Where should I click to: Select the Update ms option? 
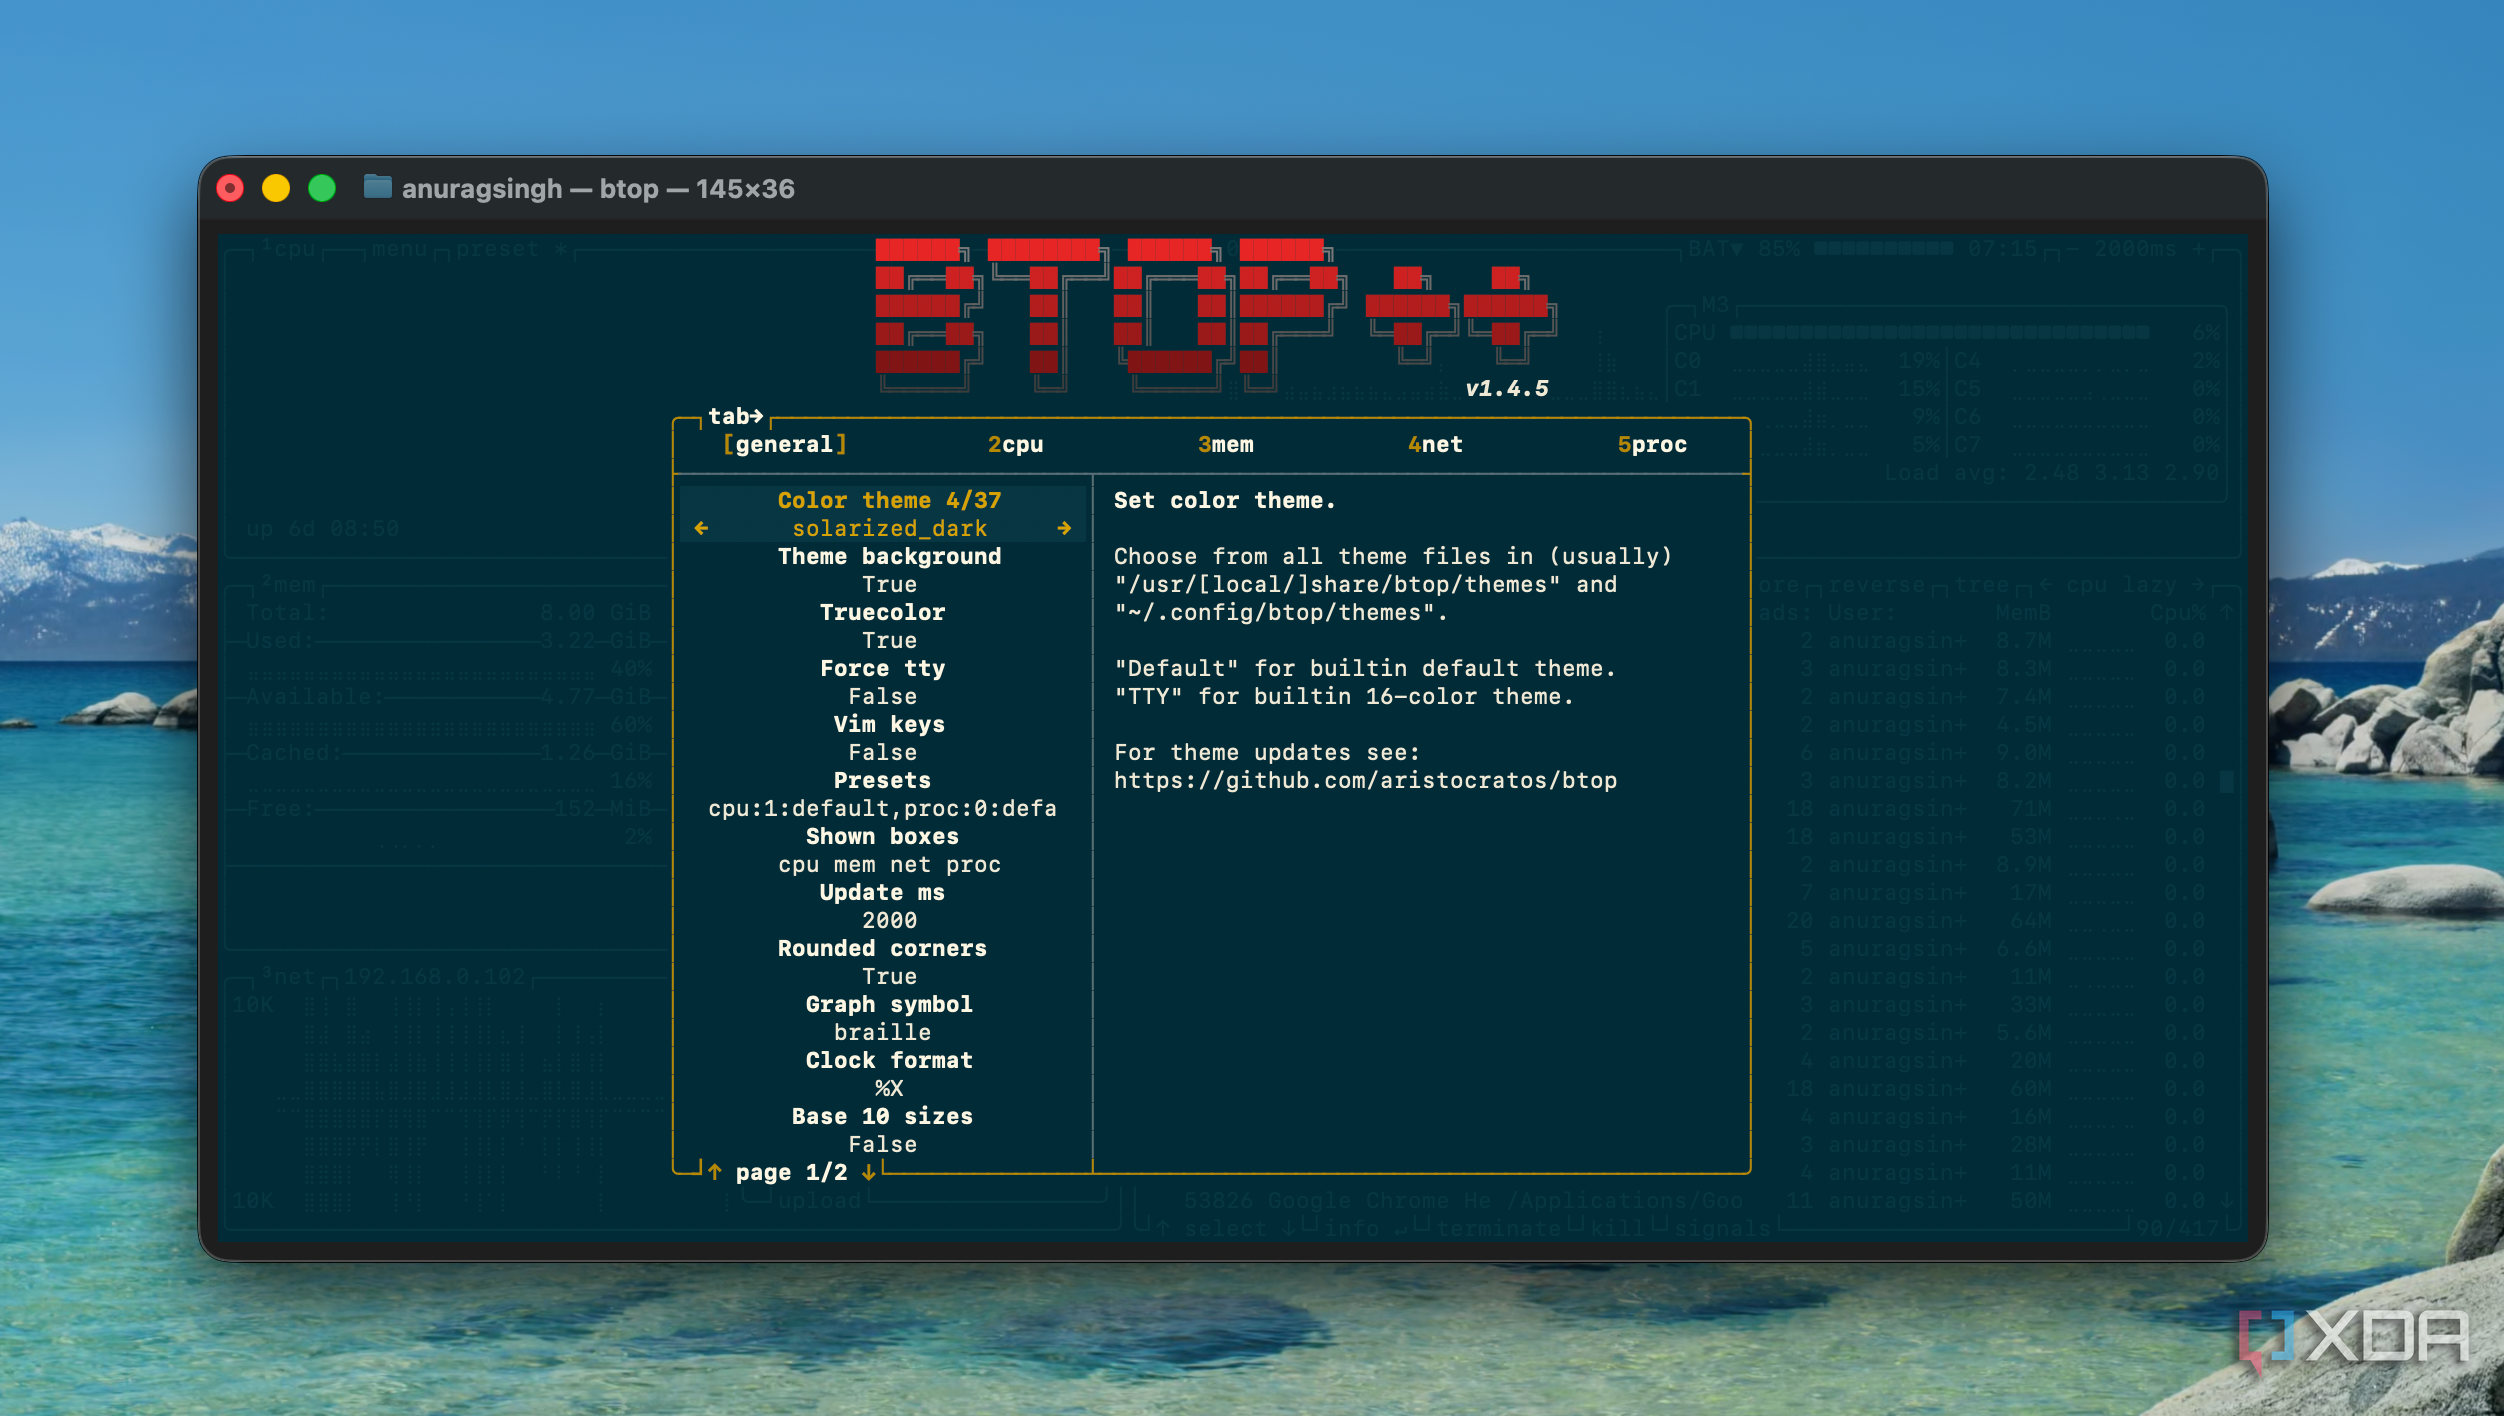[x=882, y=892]
